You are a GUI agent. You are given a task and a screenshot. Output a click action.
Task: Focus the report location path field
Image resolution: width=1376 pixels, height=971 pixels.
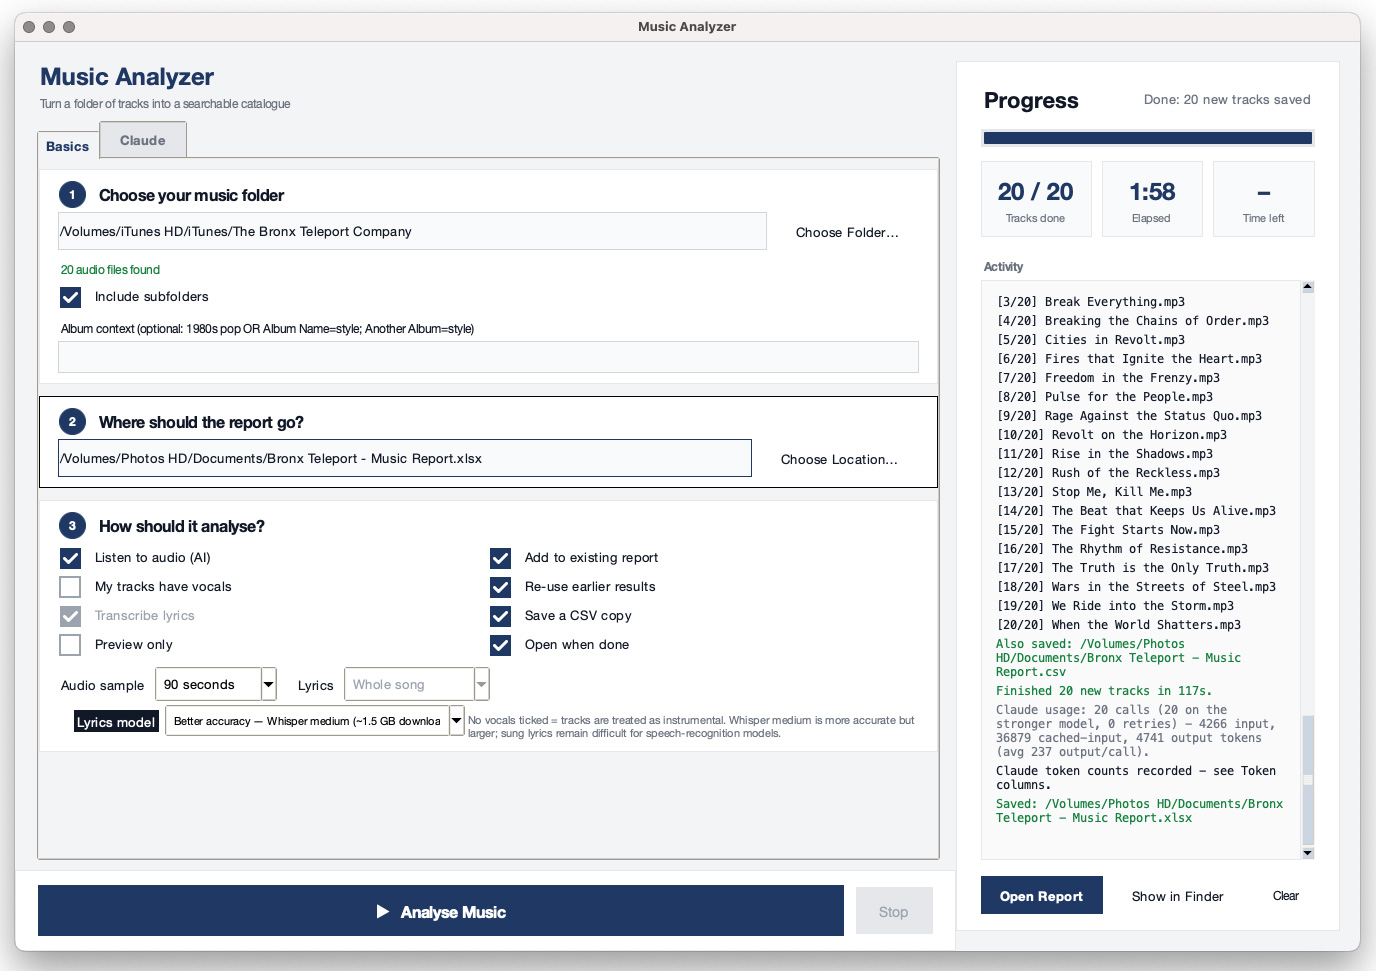point(405,459)
